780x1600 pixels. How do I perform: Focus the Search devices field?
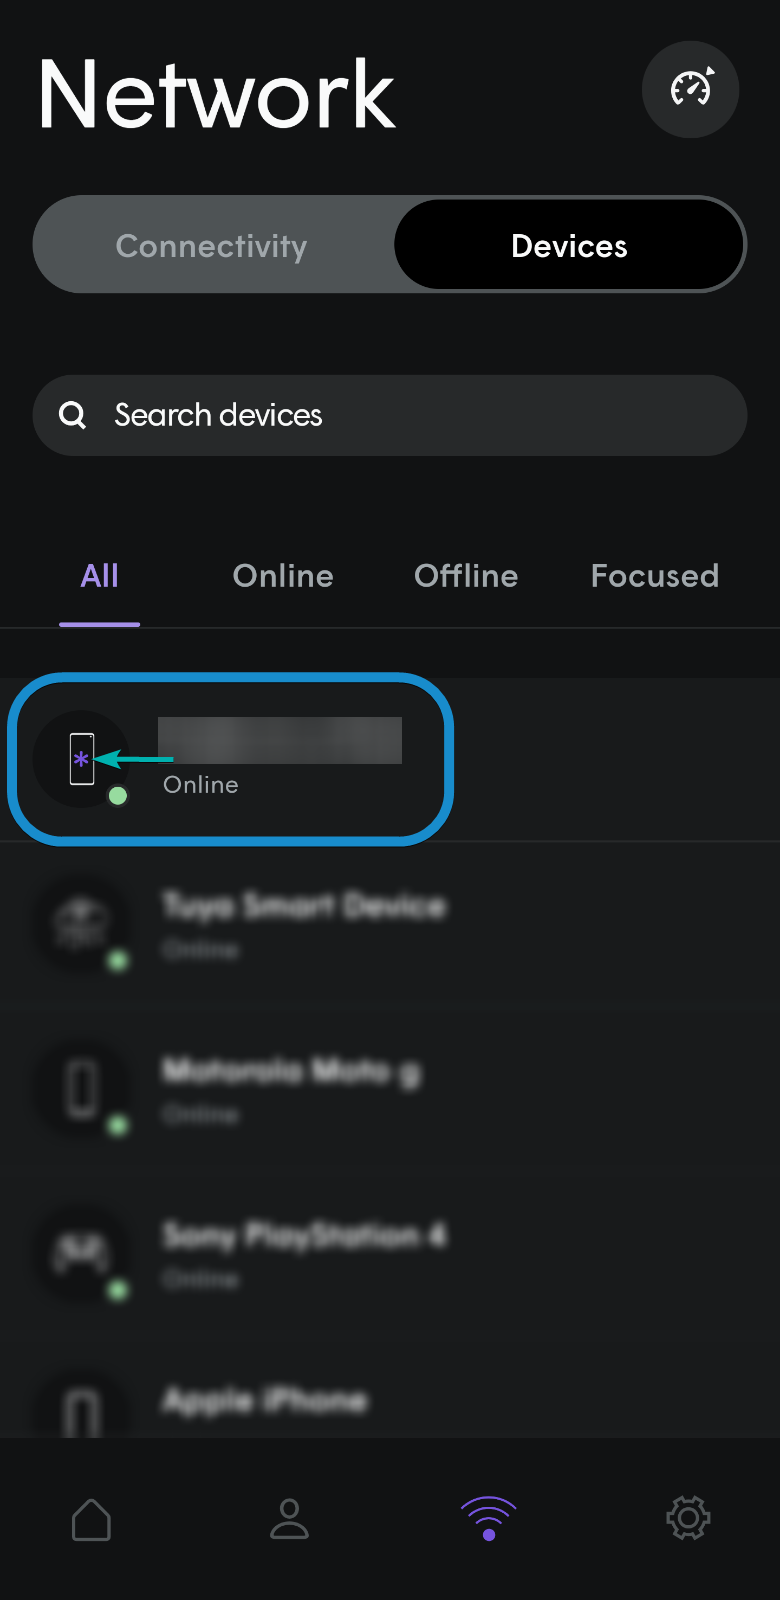[390, 415]
